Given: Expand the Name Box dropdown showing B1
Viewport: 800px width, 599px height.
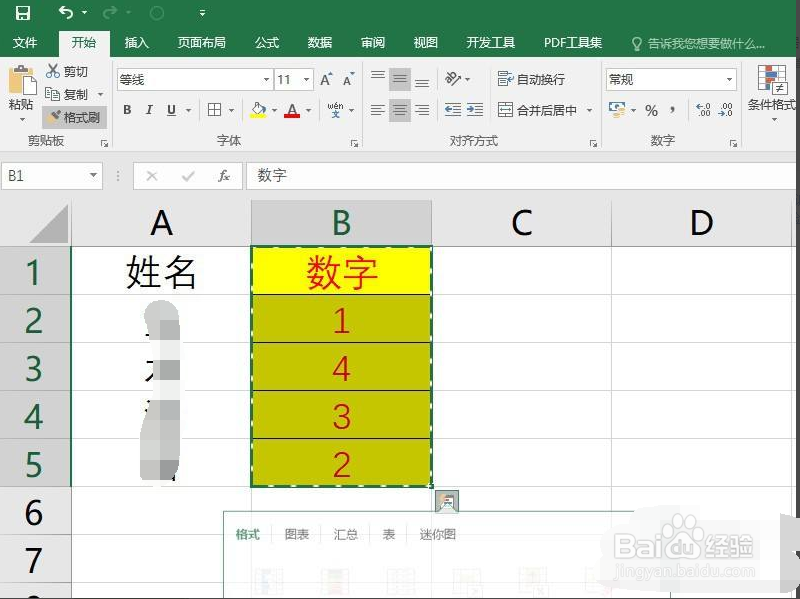Looking at the screenshot, I should (x=92, y=175).
